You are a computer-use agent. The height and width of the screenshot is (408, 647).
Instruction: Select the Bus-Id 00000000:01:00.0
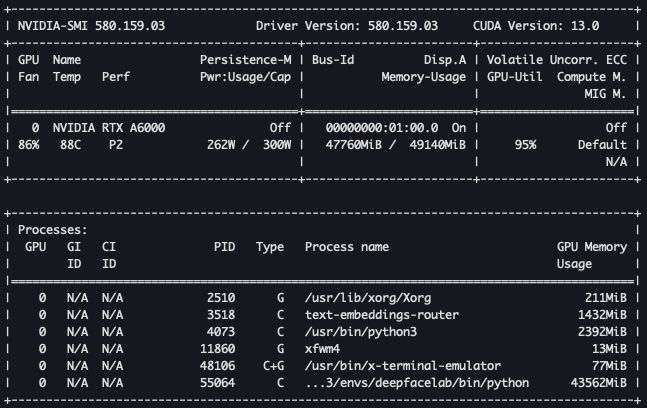(x=382, y=128)
